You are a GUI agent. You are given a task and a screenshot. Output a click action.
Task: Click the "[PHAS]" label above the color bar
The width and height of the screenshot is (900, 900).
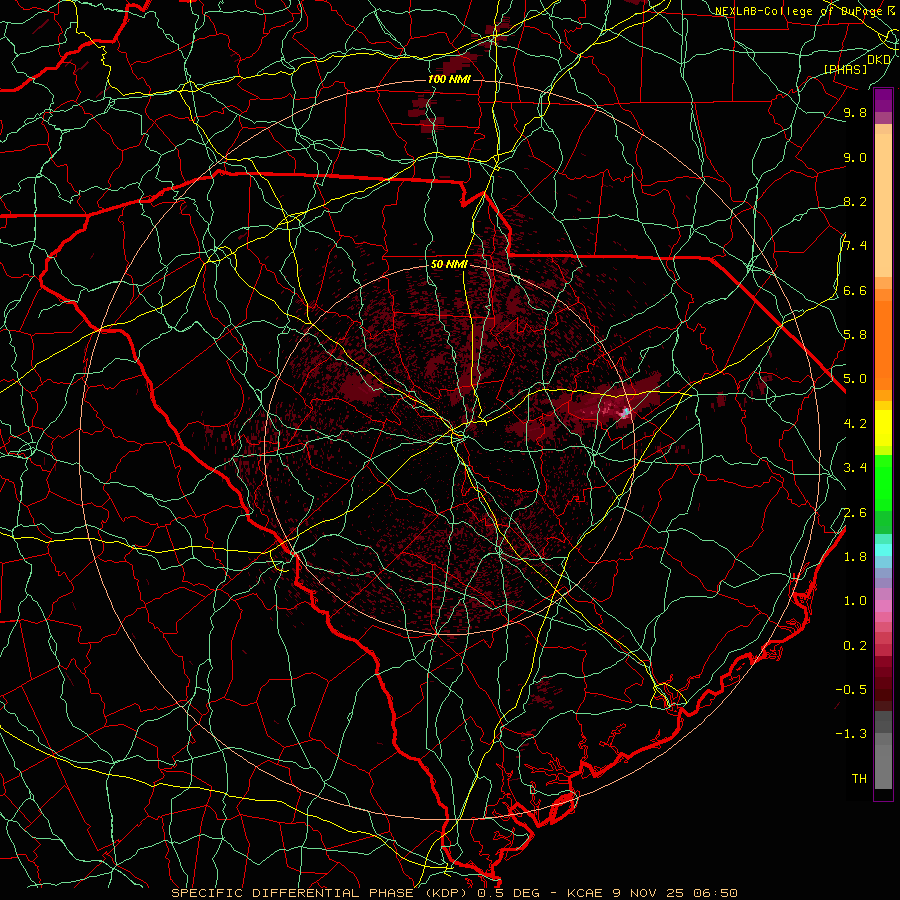click(x=845, y=69)
